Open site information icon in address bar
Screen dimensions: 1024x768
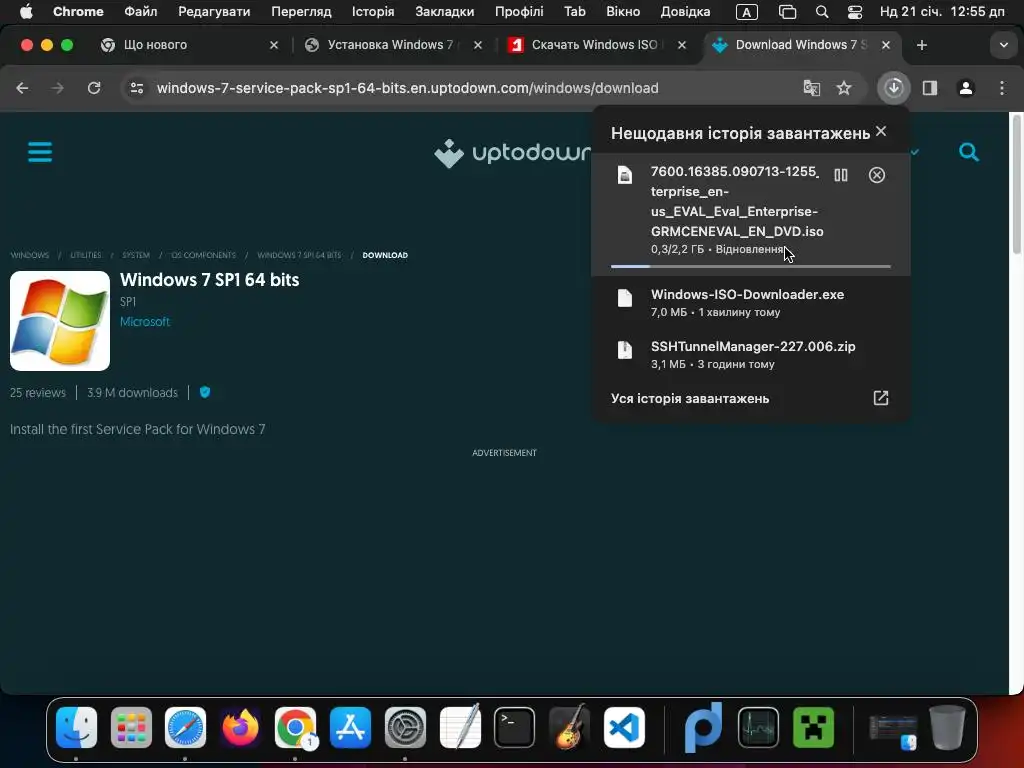136,88
